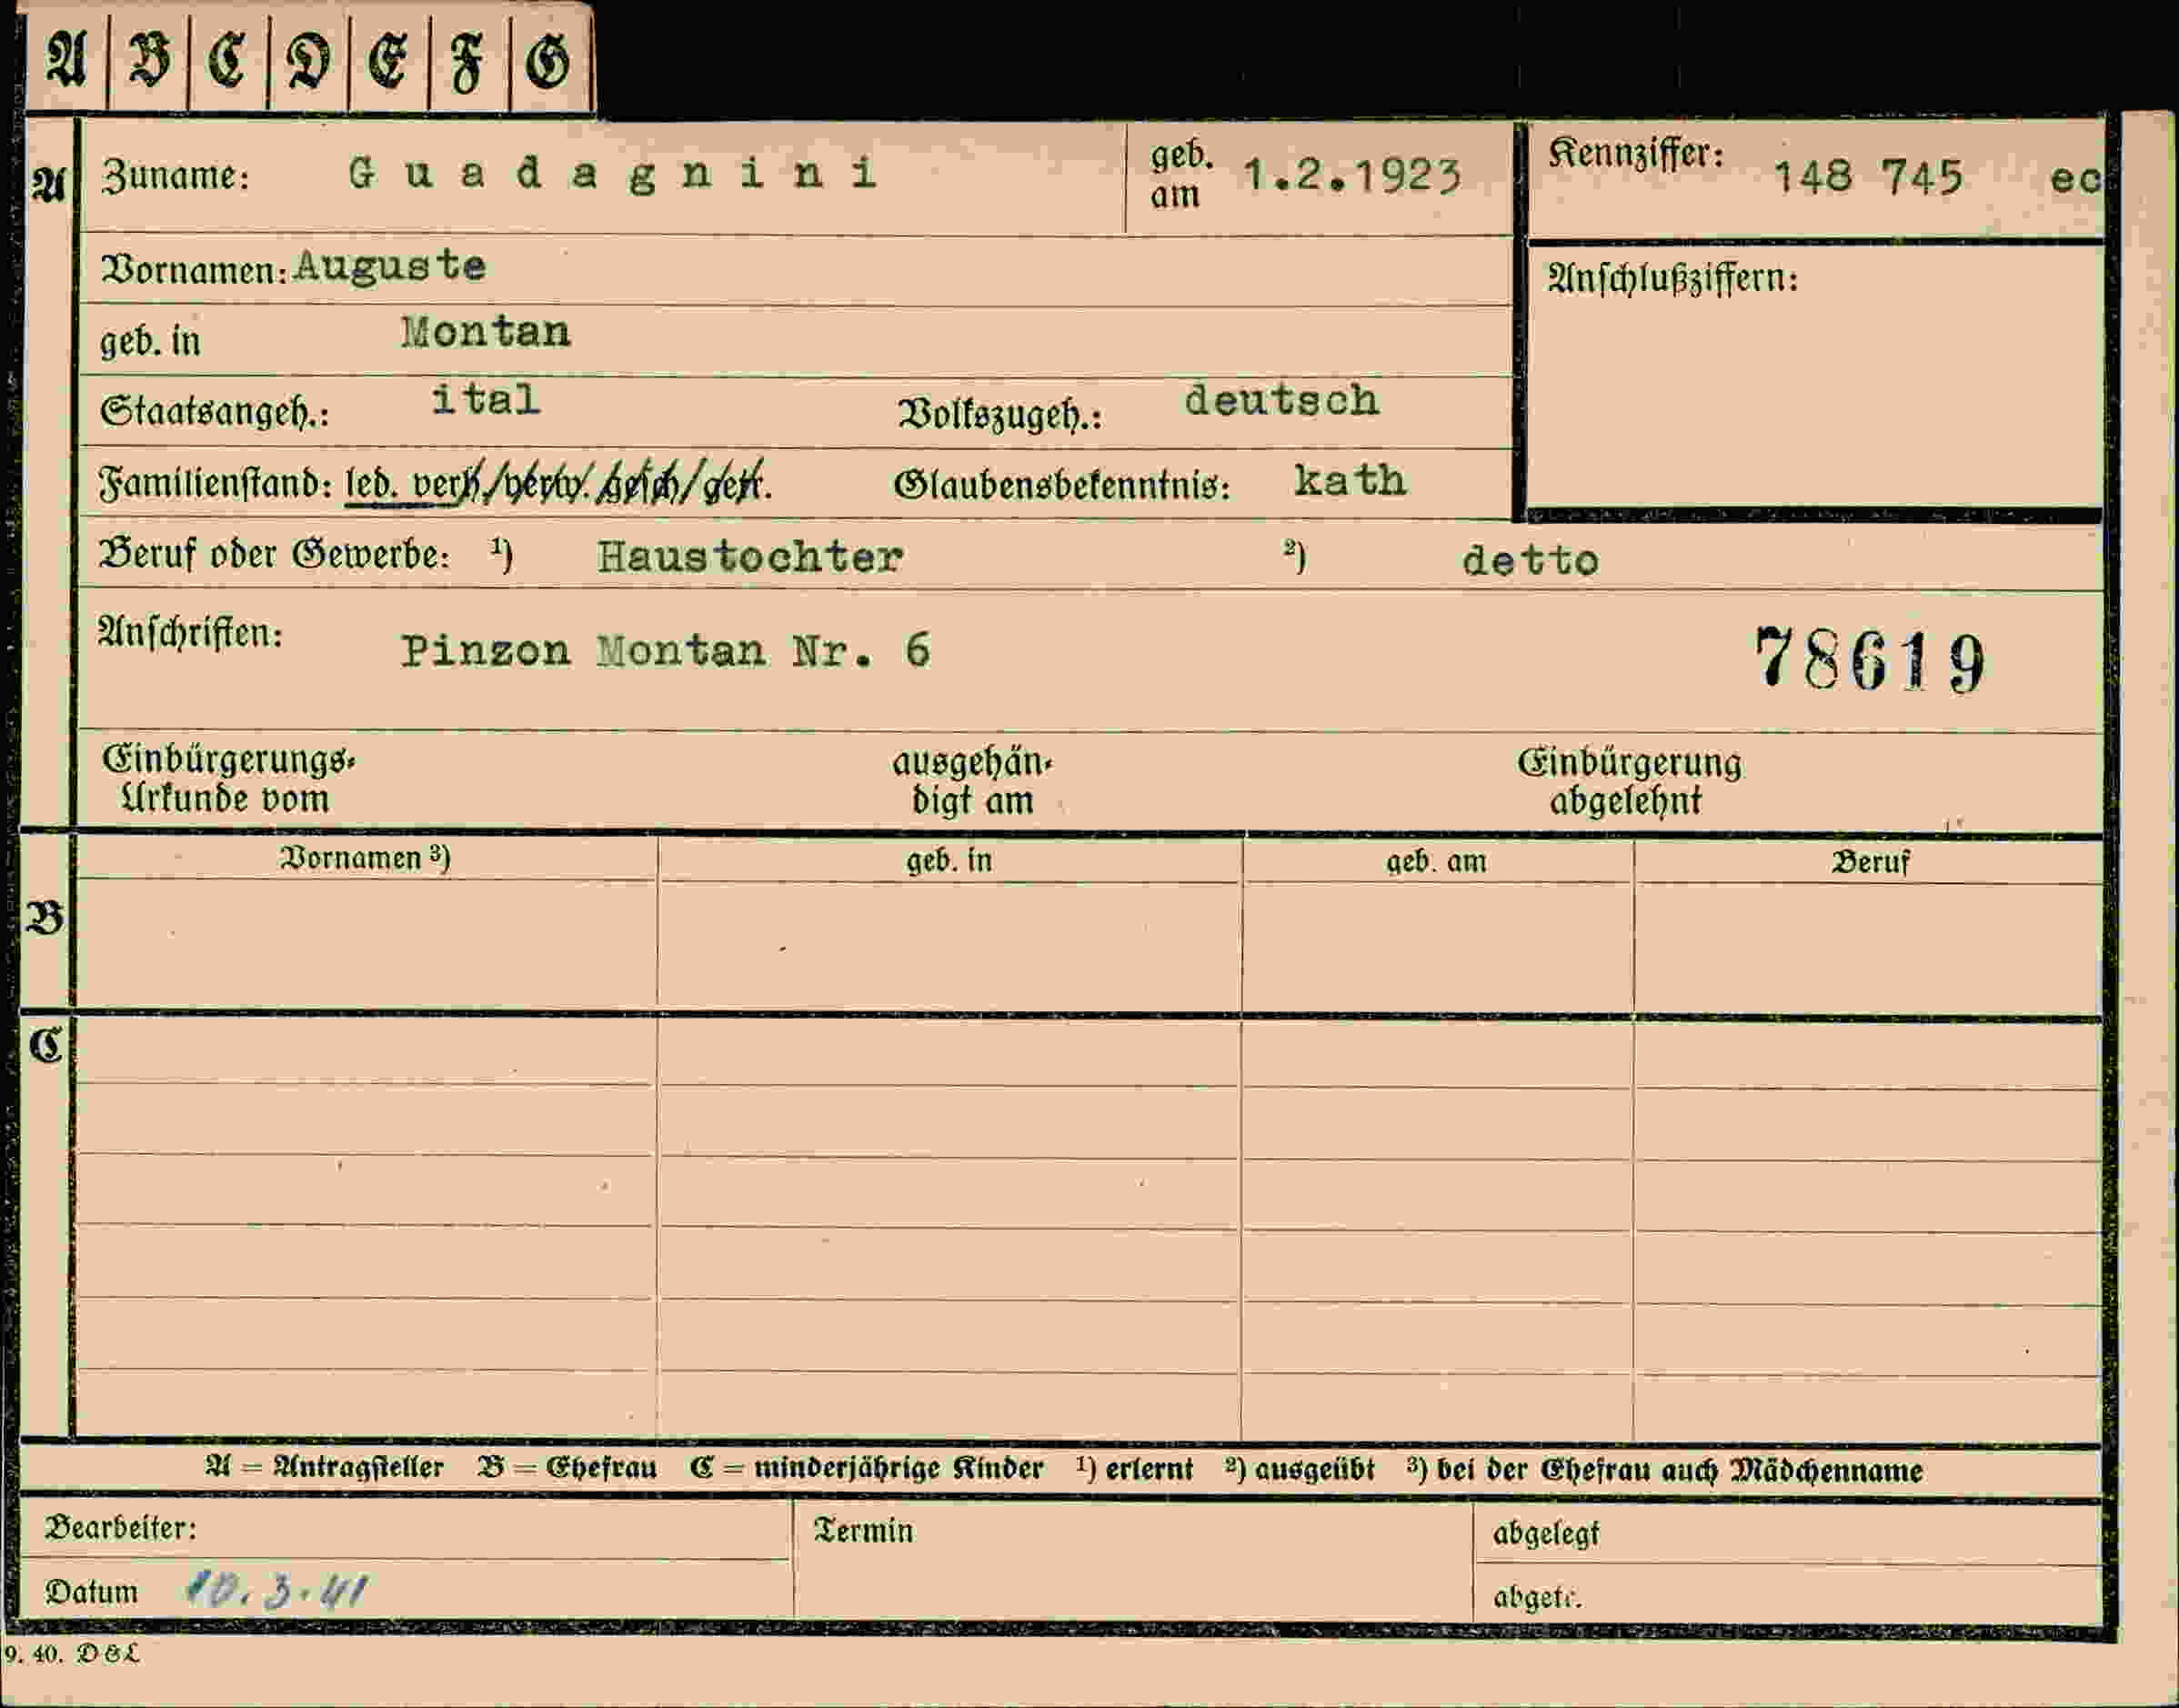Select index tab letter B at top

click(x=148, y=60)
